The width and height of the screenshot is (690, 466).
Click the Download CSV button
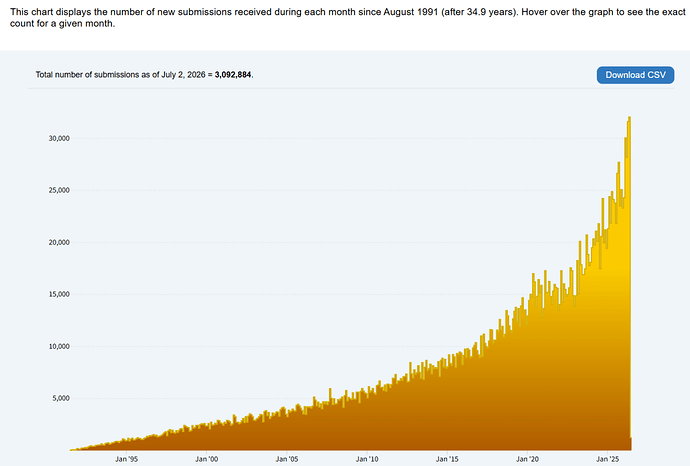635,75
